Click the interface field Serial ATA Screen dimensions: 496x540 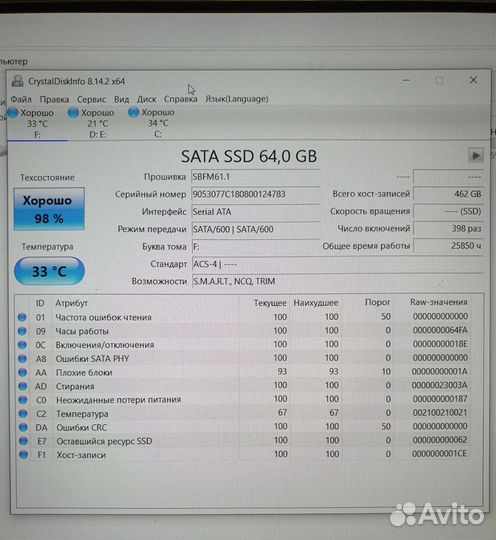[255, 212]
